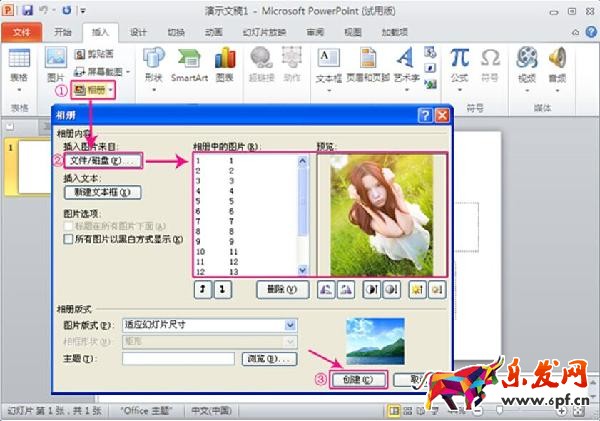The width and height of the screenshot is (600, 421).
Task: Click the 浏览 browse button
Action: [269, 359]
